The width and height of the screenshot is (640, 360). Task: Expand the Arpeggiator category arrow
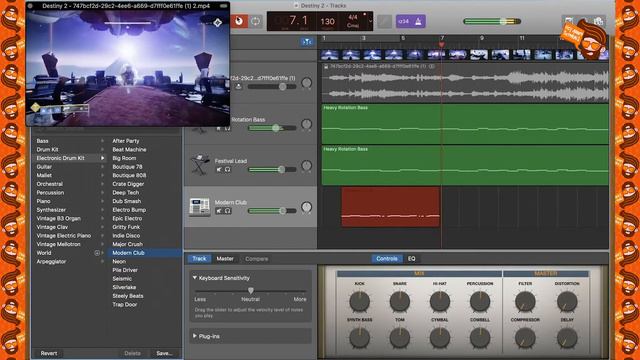[x=102, y=261]
